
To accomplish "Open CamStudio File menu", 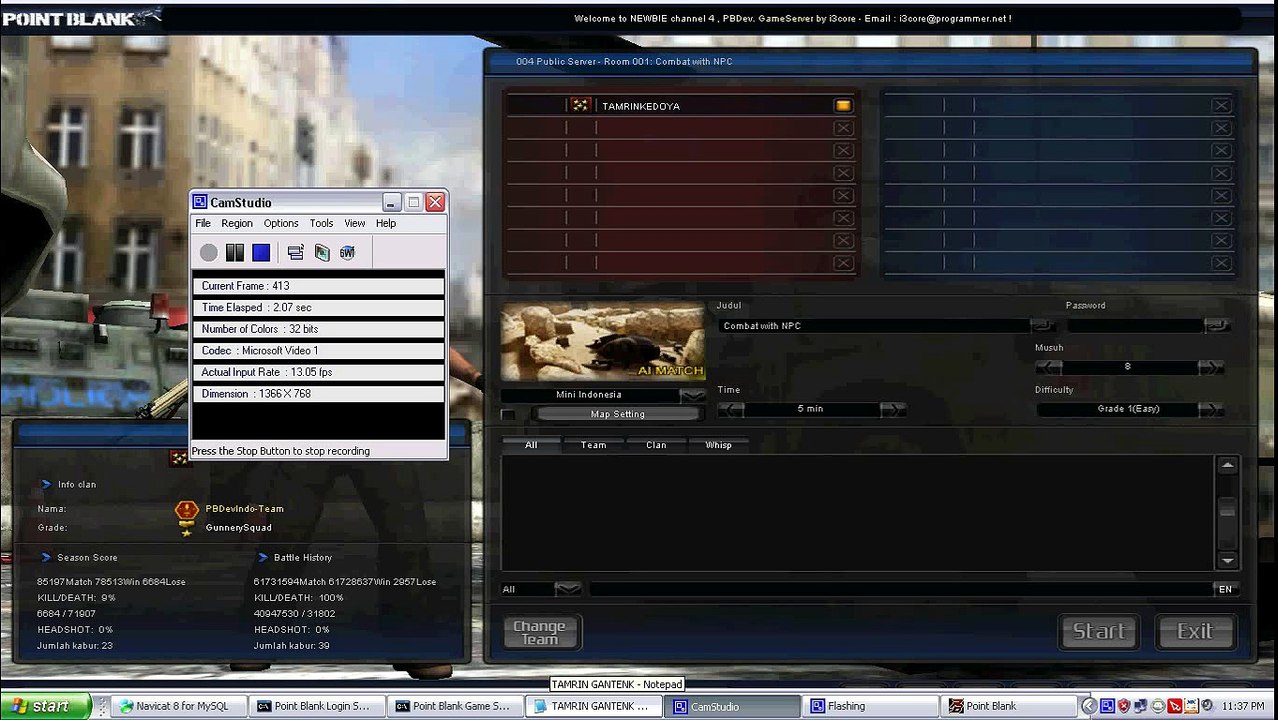I will coord(203,223).
